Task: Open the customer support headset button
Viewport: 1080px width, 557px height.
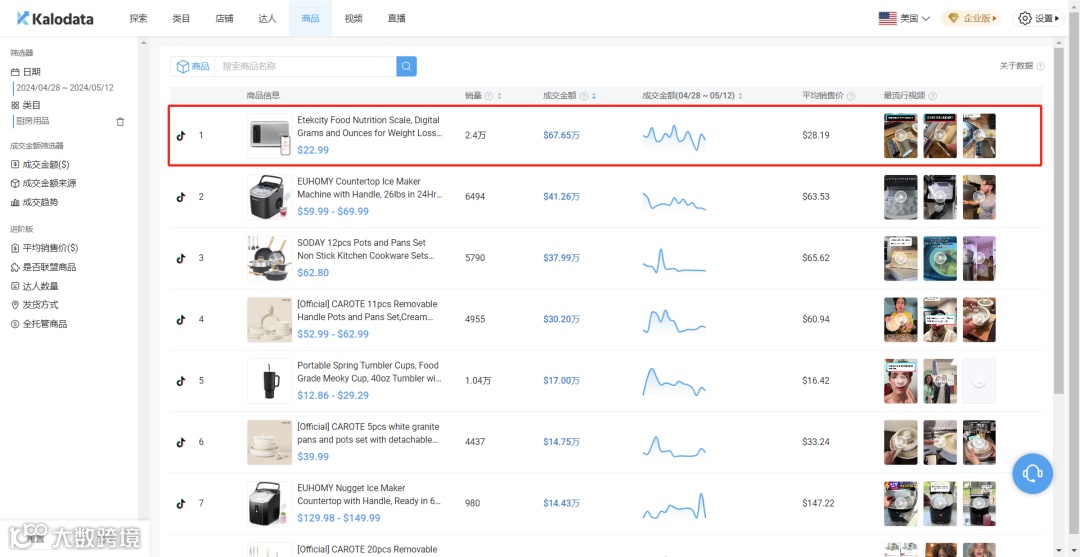Action: (1032, 474)
